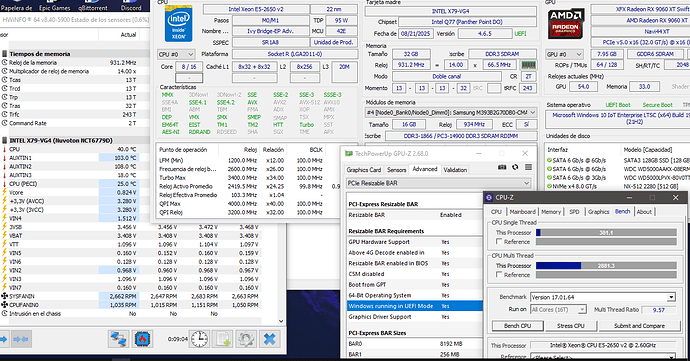Take a GPU-Z screenshot with camera icon
Image resolution: width=690 pixels, height=361 pixels.
(502, 167)
